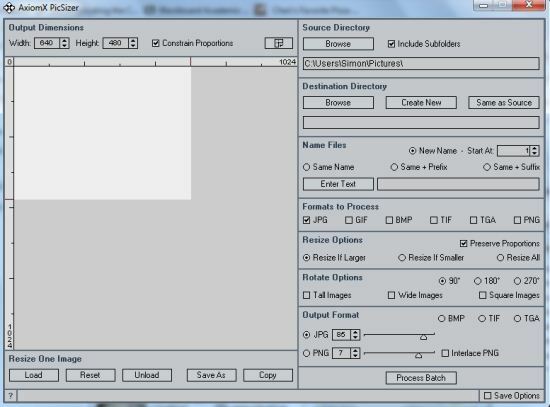This screenshot has width=550, height=407.
Task: Click the Height spinner arrows
Action: click(133, 43)
